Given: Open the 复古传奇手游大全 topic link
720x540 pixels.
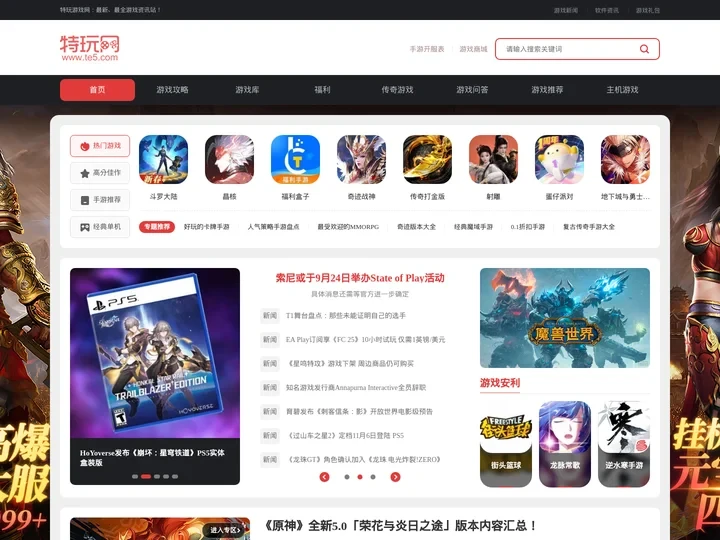Looking at the screenshot, I should [589, 227].
